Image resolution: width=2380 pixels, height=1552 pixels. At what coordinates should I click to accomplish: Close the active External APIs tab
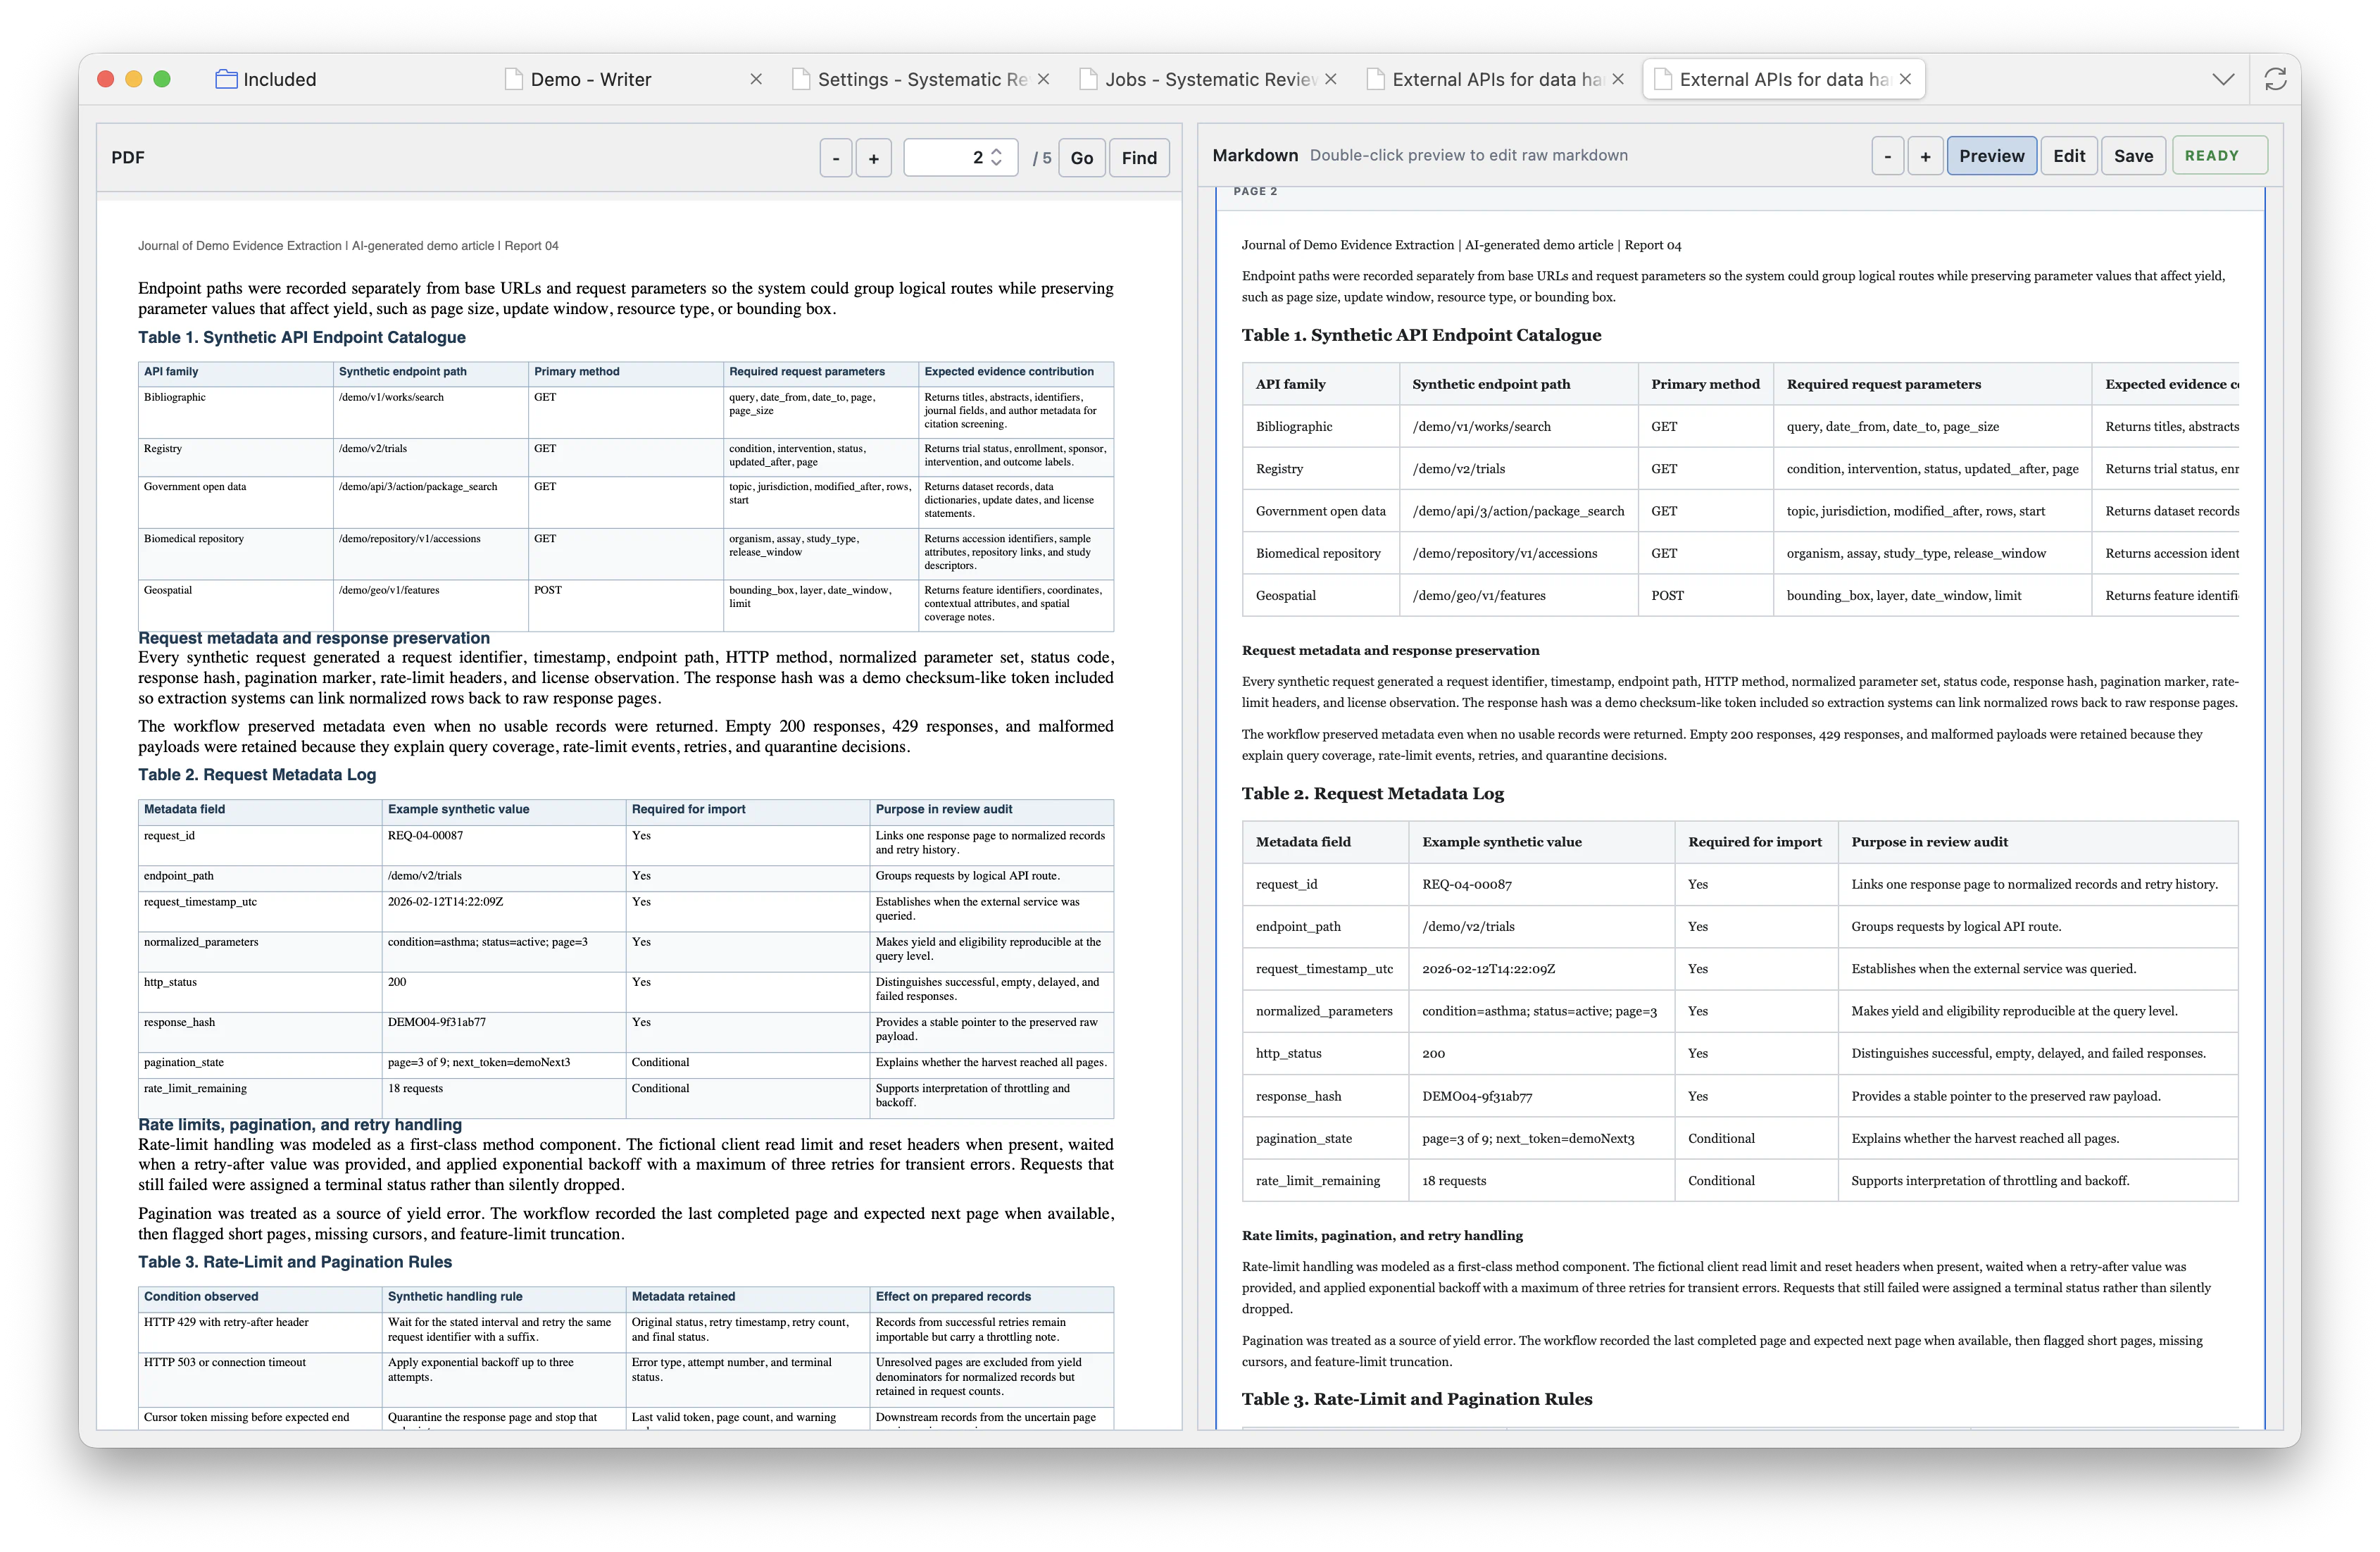tap(1905, 79)
